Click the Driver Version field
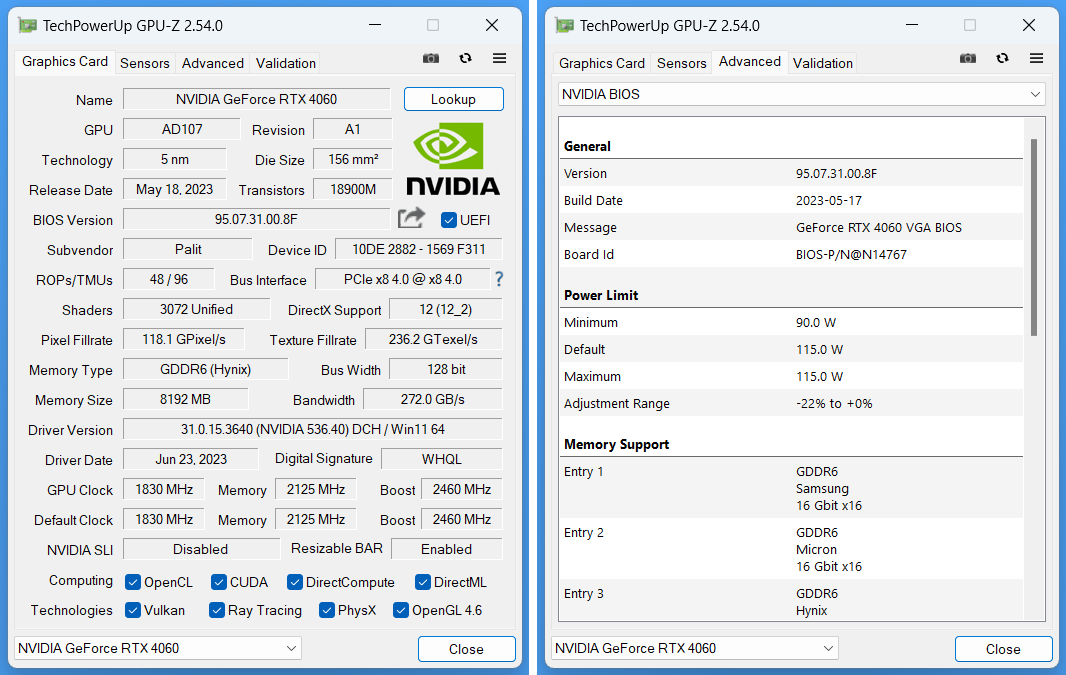Viewport: 1066px width, 675px height. pyautogui.click(x=313, y=430)
